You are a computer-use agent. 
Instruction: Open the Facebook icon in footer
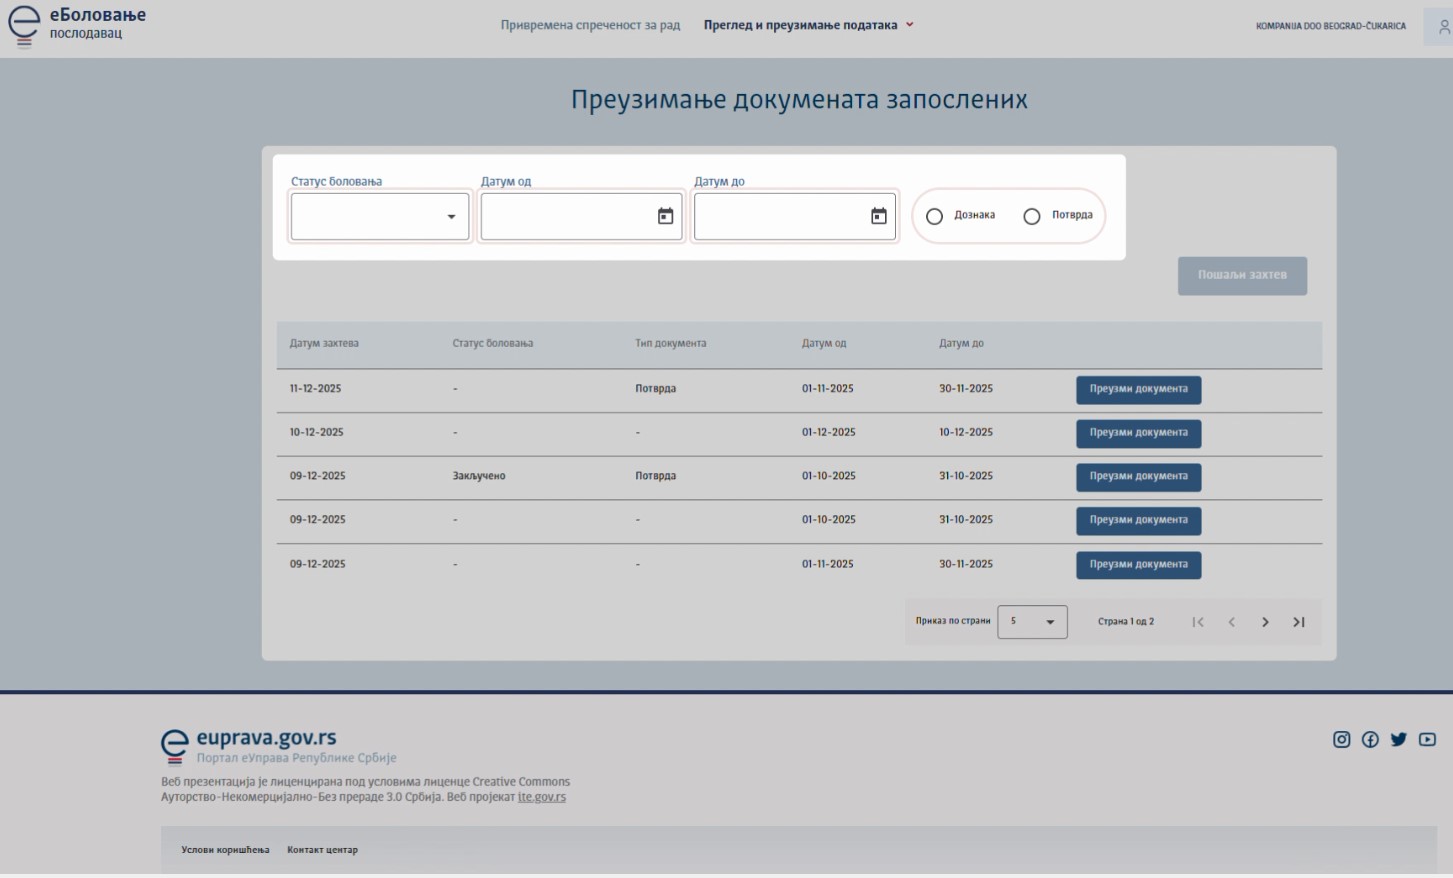tap(1370, 739)
